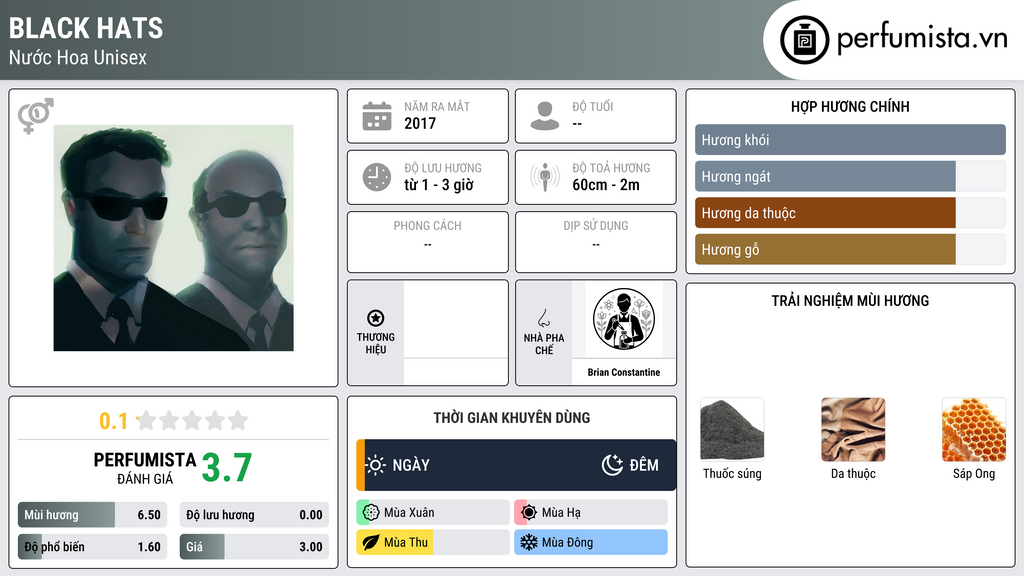Click the five-star rating row

(193, 421)
